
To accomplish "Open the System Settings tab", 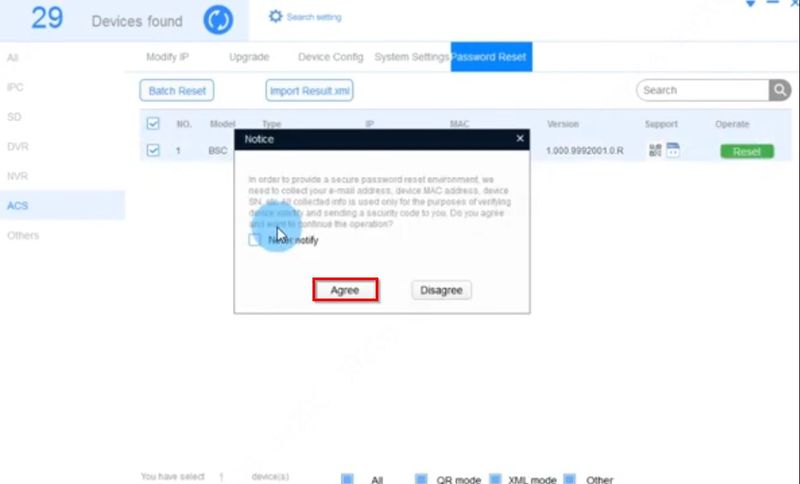I will pyautogui.click(x=412, y=57).
